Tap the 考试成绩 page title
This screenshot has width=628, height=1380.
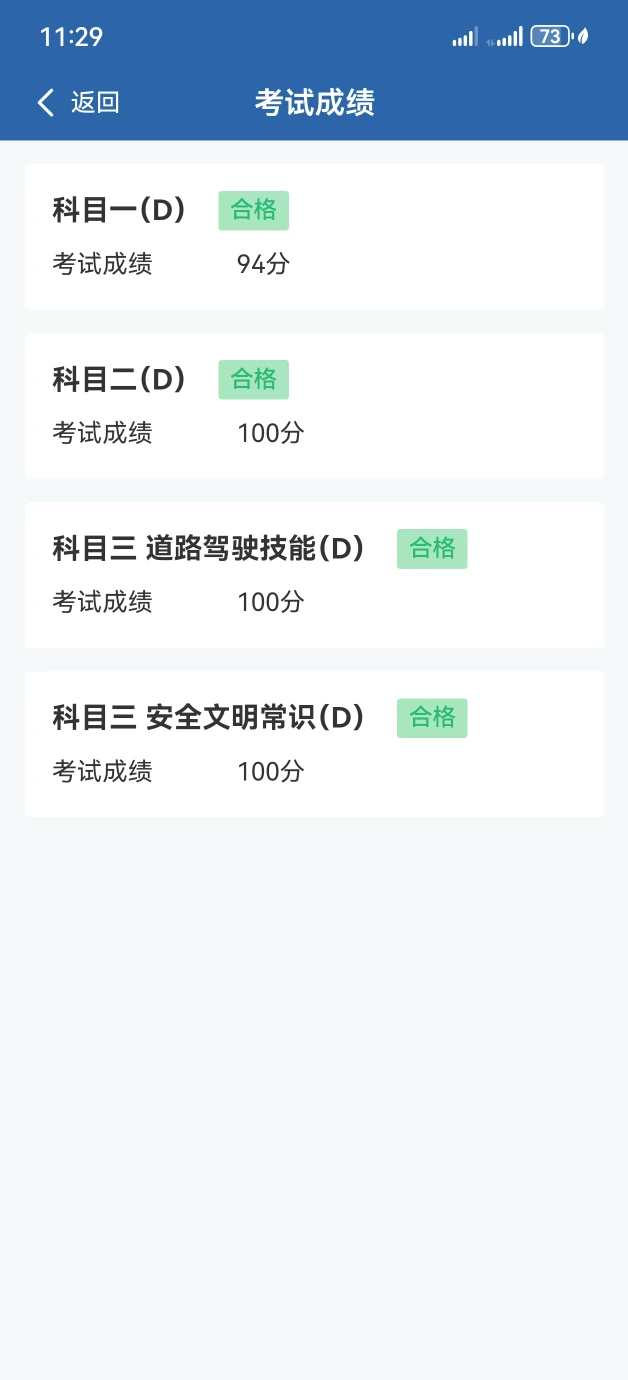pos(314,102)
